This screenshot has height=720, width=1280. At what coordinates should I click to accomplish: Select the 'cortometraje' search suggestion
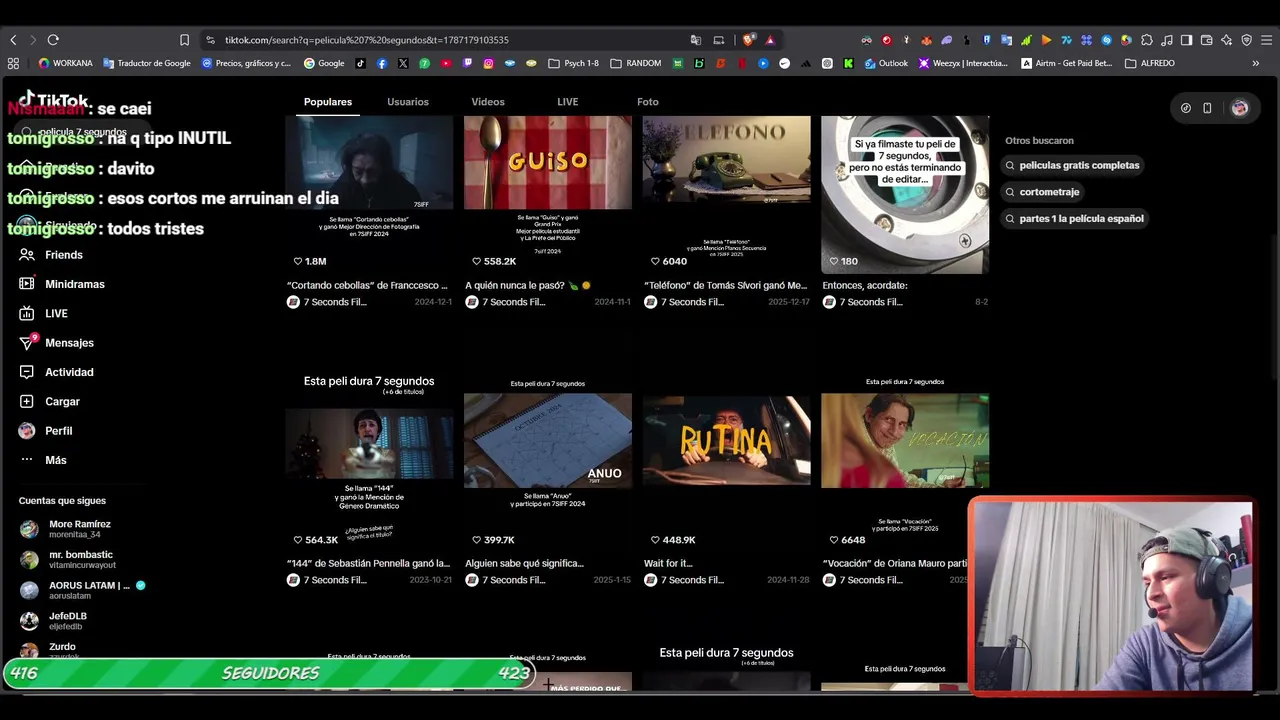click(1042, 192)
